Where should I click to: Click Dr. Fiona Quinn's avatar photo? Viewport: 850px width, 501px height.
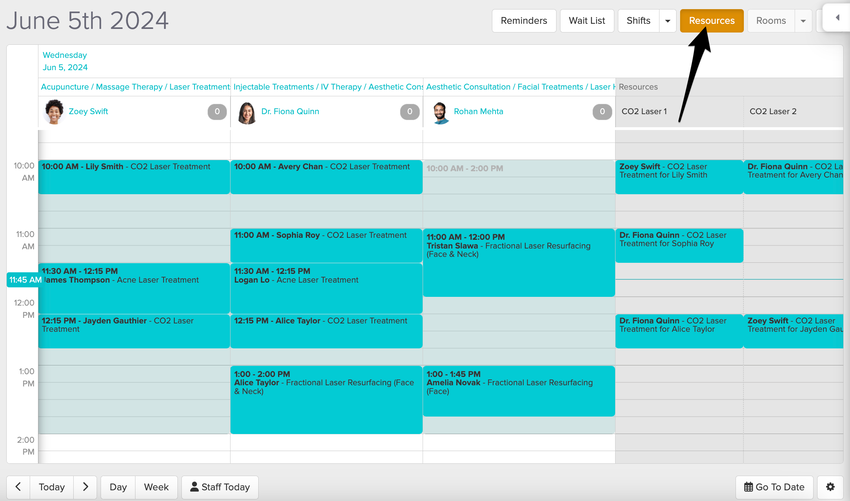(x=247, y=113)
